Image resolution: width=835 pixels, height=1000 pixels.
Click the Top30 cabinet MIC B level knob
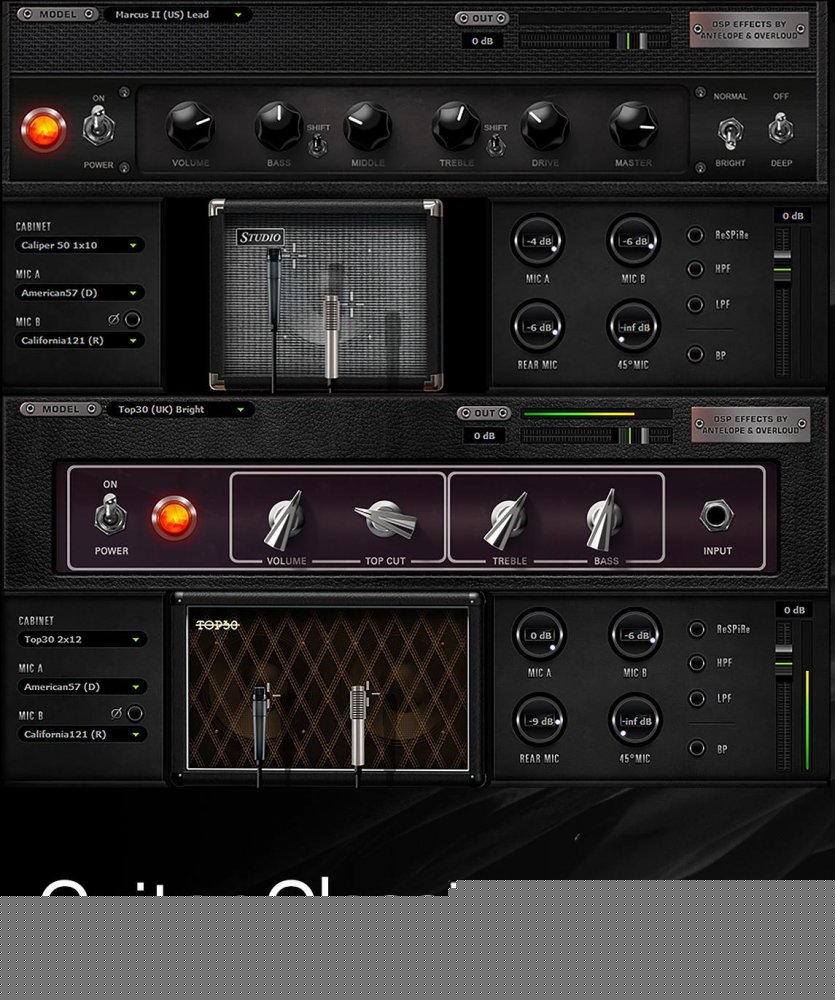635,635
